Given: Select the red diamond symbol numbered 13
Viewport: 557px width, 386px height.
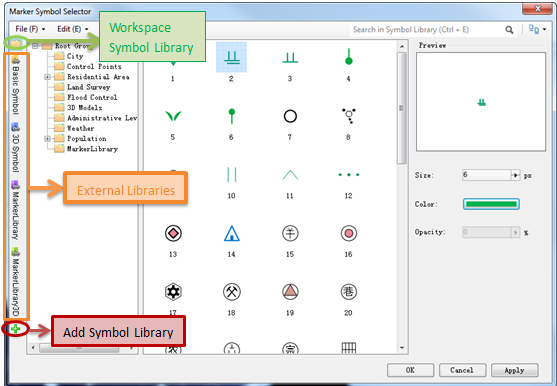Looking at the screenshot, I should coord(173,234).
